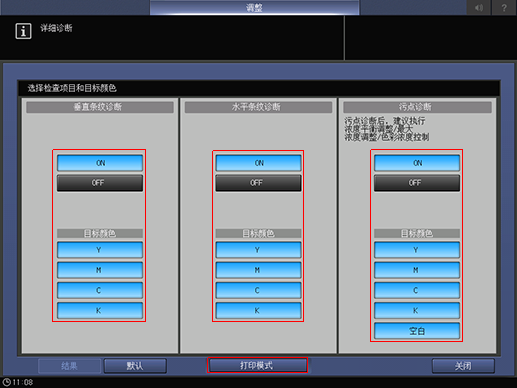Click the information icon beside 详细诊断
This screenshot has width=517, height=388.
(23, 31)
